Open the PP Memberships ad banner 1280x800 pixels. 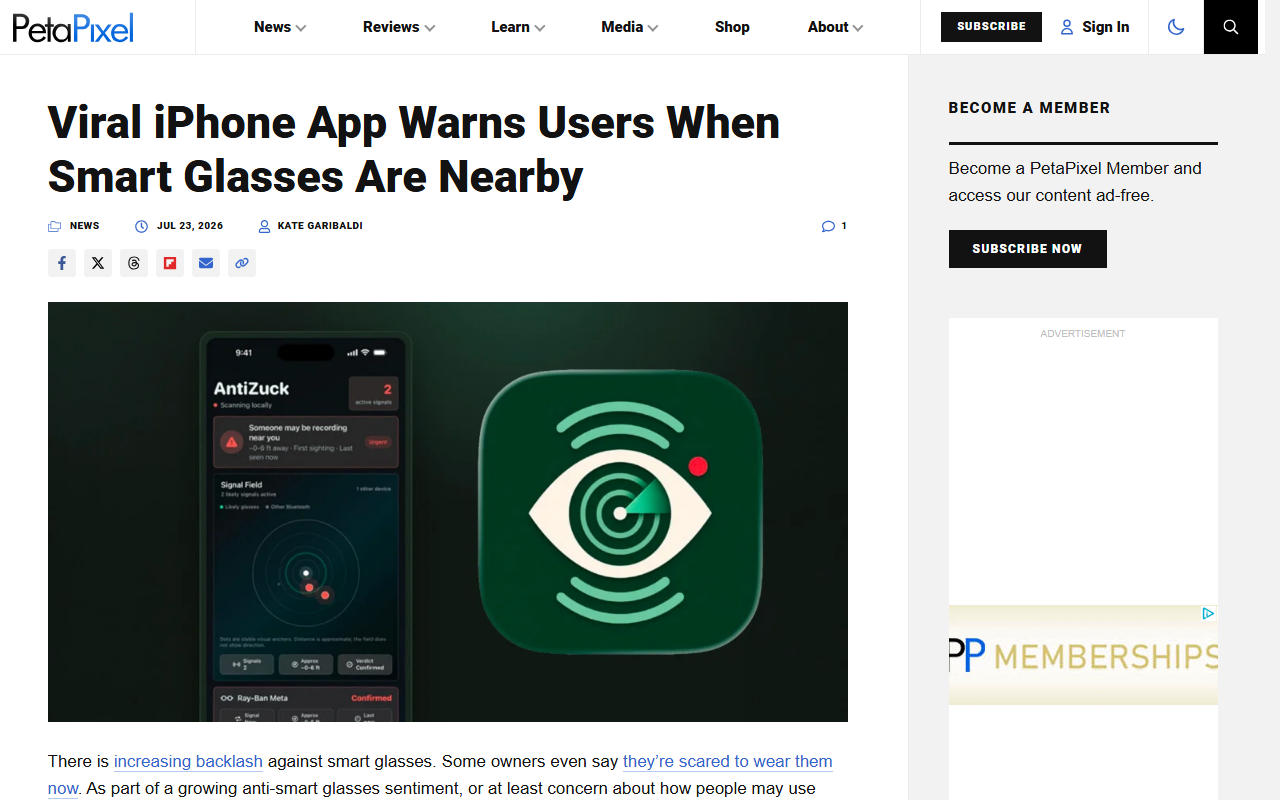(x=1083, y=655)
